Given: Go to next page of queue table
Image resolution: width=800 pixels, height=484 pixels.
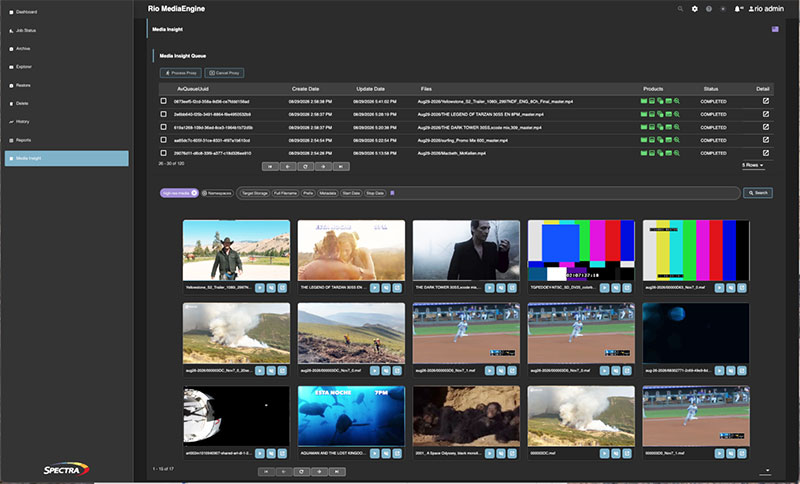Looking at the screenshot, I should pyautogui.click(x=323, y=166).
